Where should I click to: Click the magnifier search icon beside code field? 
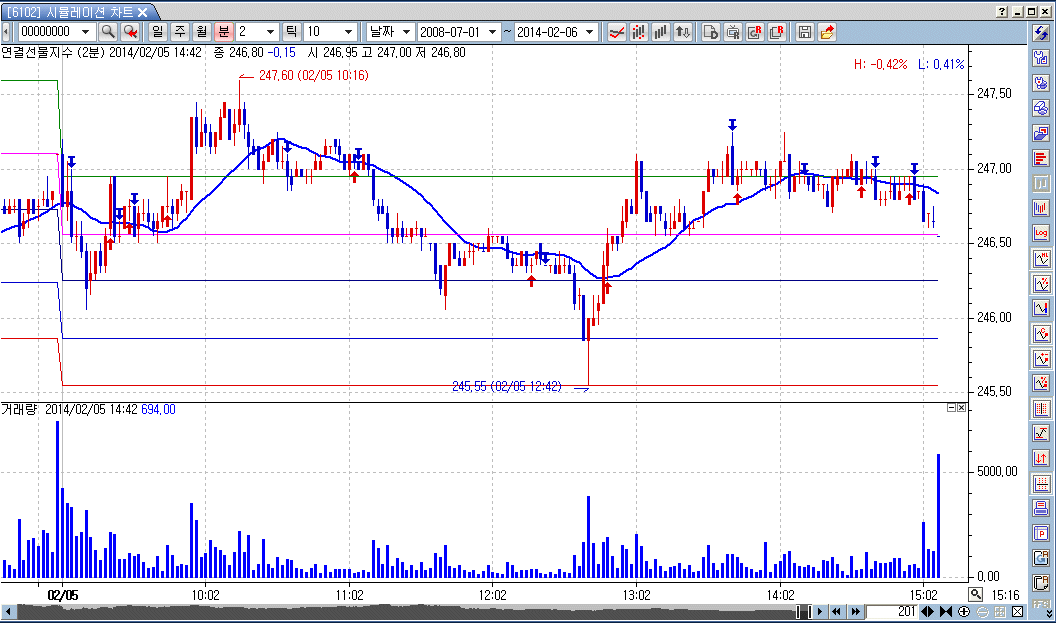(x=108, y=32)
